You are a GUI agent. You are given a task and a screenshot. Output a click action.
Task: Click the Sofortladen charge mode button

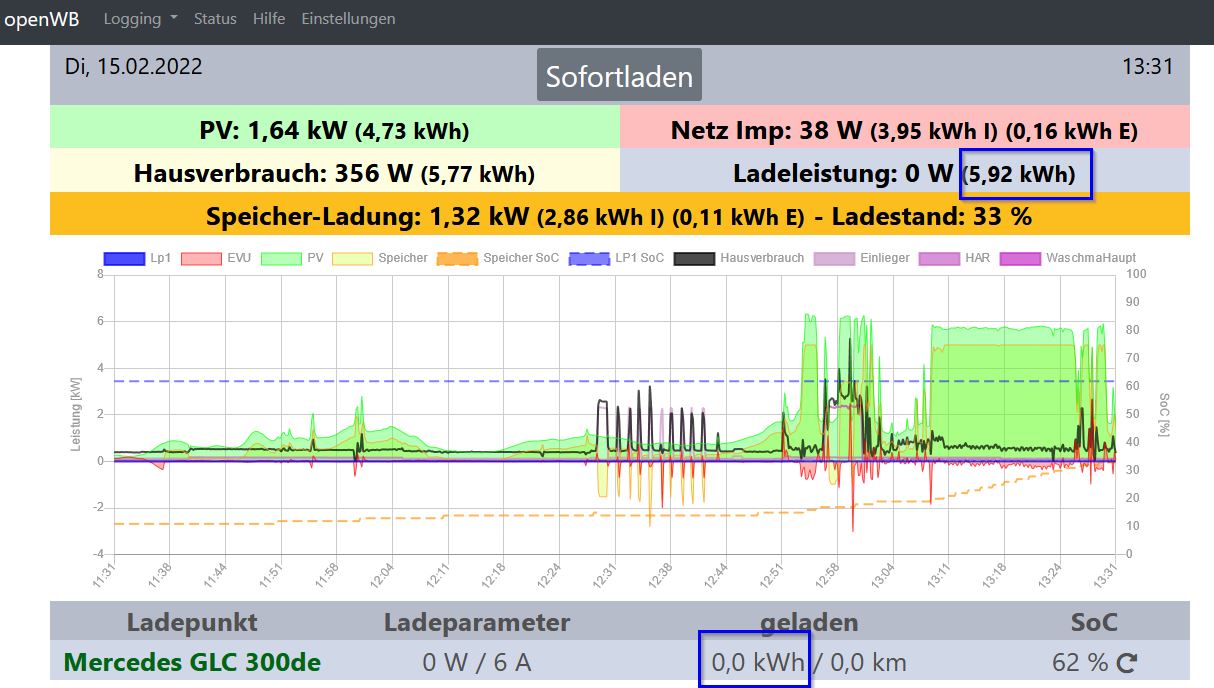click(x=619, y=76)
